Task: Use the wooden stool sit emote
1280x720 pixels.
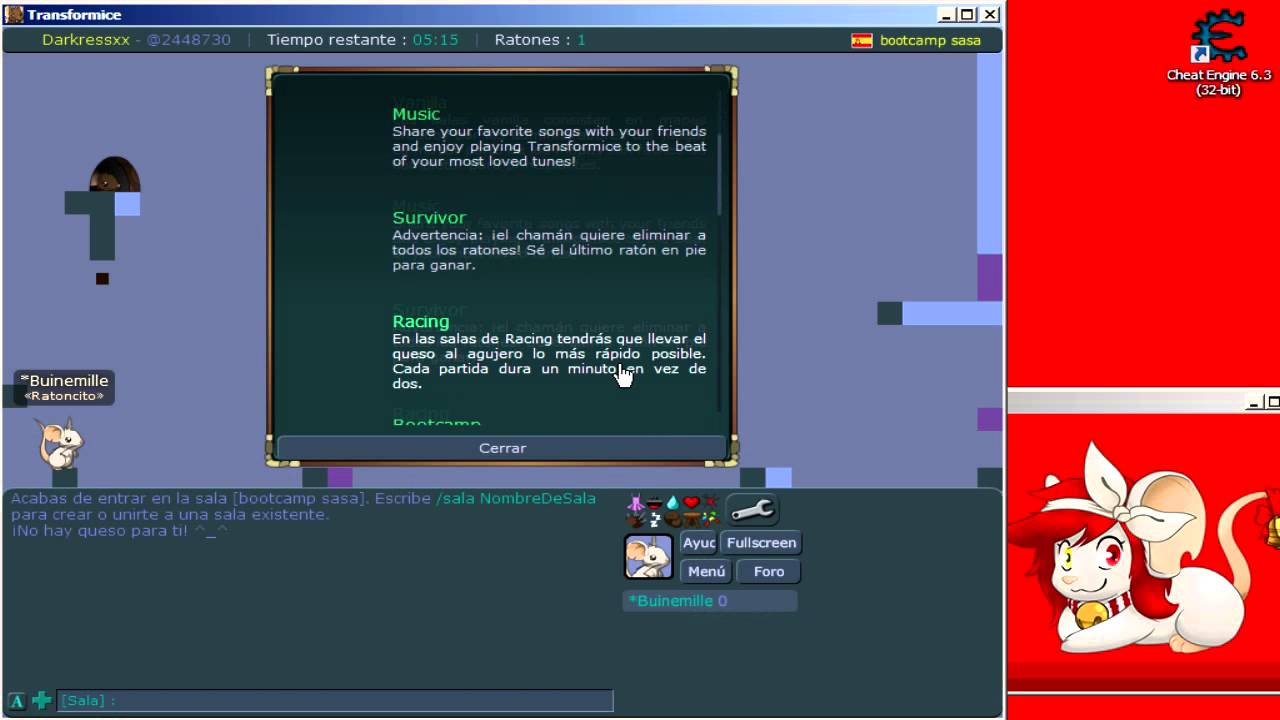Action: tap(692, 520)
